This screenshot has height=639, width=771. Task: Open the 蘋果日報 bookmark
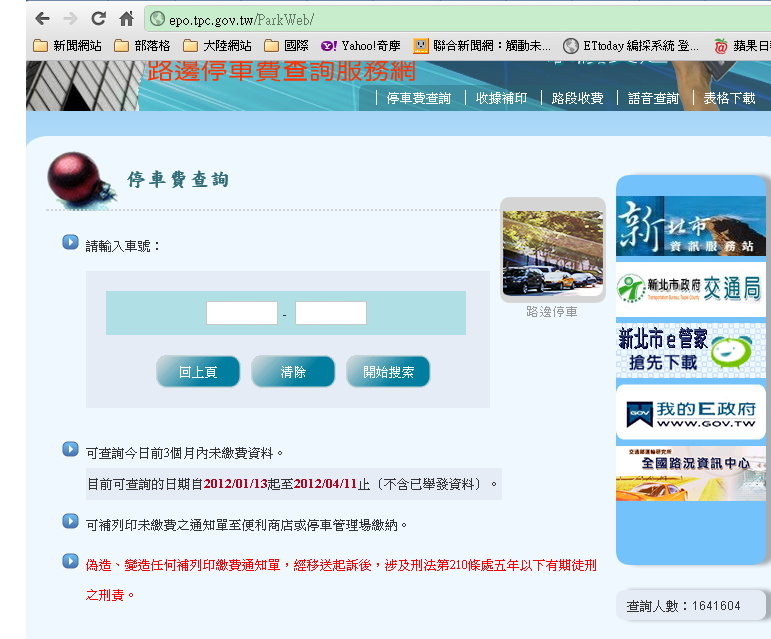pyautogui.click(x=742, y=46)
